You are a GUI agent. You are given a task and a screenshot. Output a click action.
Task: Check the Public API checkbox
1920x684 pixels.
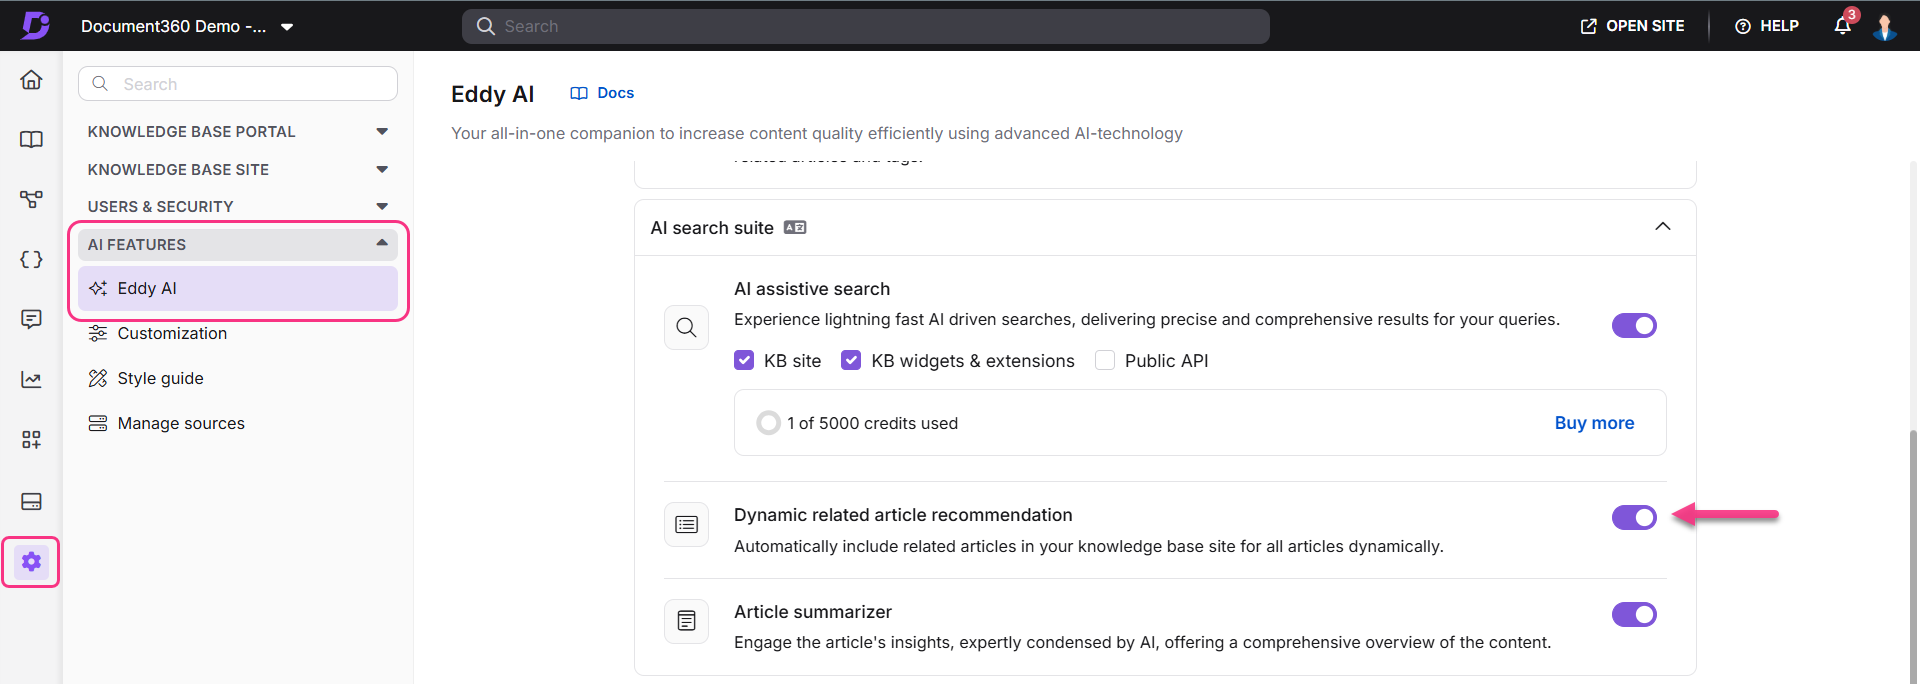click(x=1105, y=360)
